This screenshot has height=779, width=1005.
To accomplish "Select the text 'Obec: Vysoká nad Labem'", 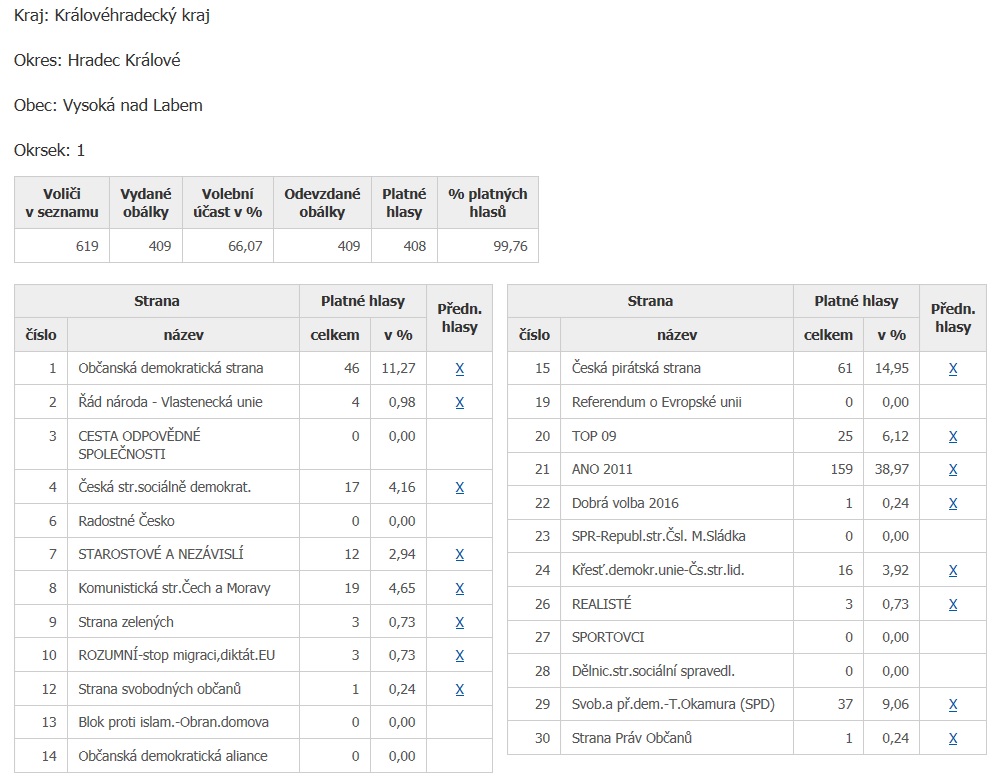I will (108, 105).
